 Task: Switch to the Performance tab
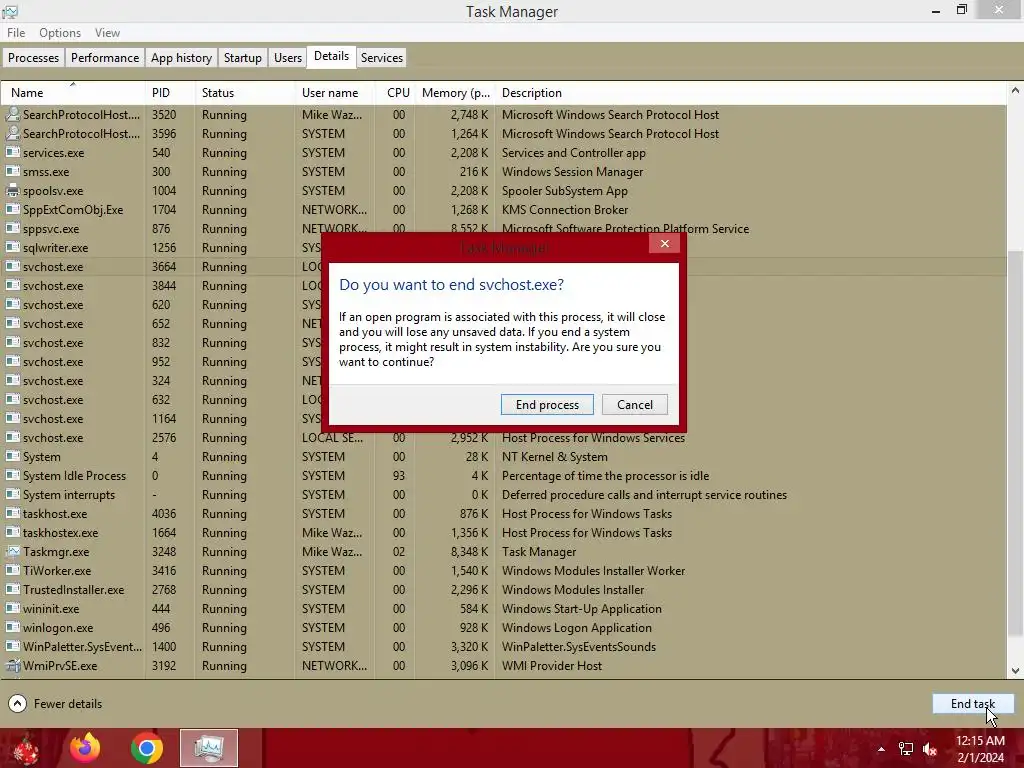[104, 57]
